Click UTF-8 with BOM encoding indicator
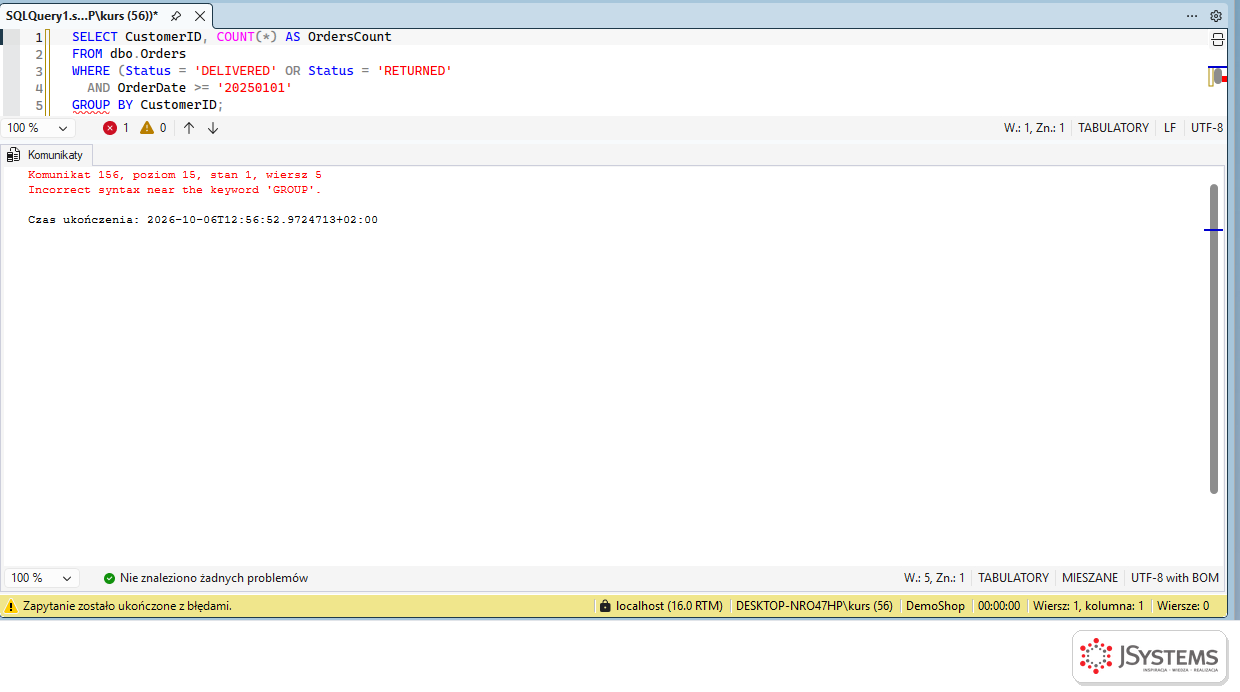Viewport: 1240px width, 692px height. 1175,578
